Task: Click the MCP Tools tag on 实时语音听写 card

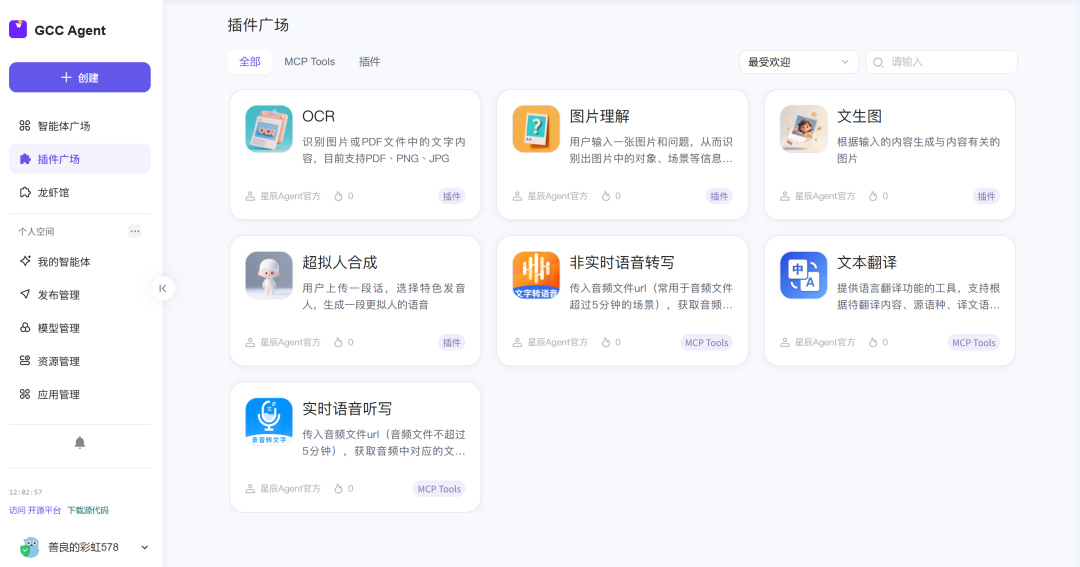Action: coord(439,488)
